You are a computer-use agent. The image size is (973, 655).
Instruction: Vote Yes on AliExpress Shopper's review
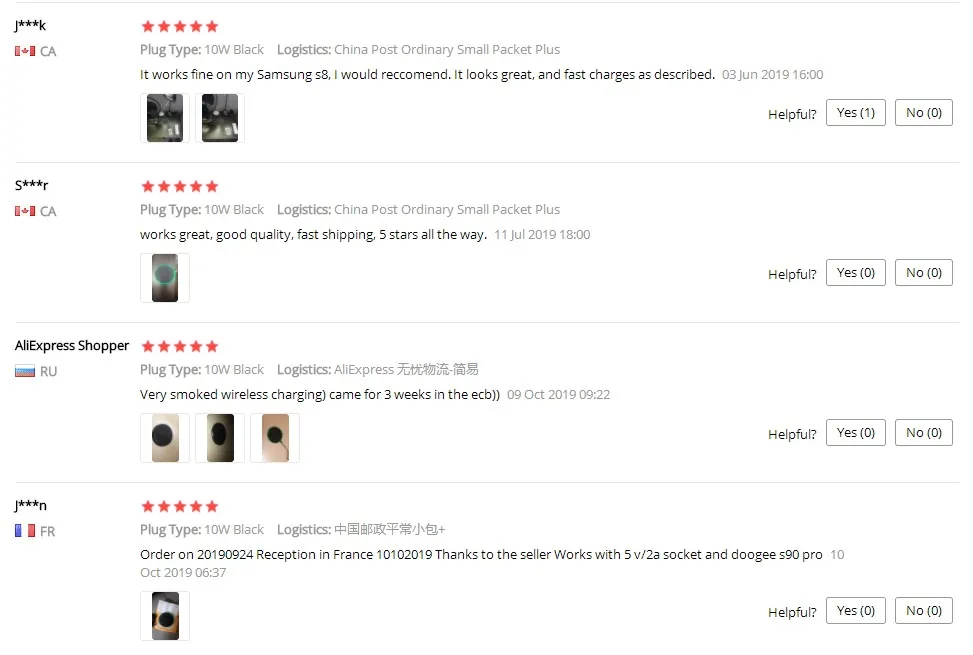pos(856,433)
